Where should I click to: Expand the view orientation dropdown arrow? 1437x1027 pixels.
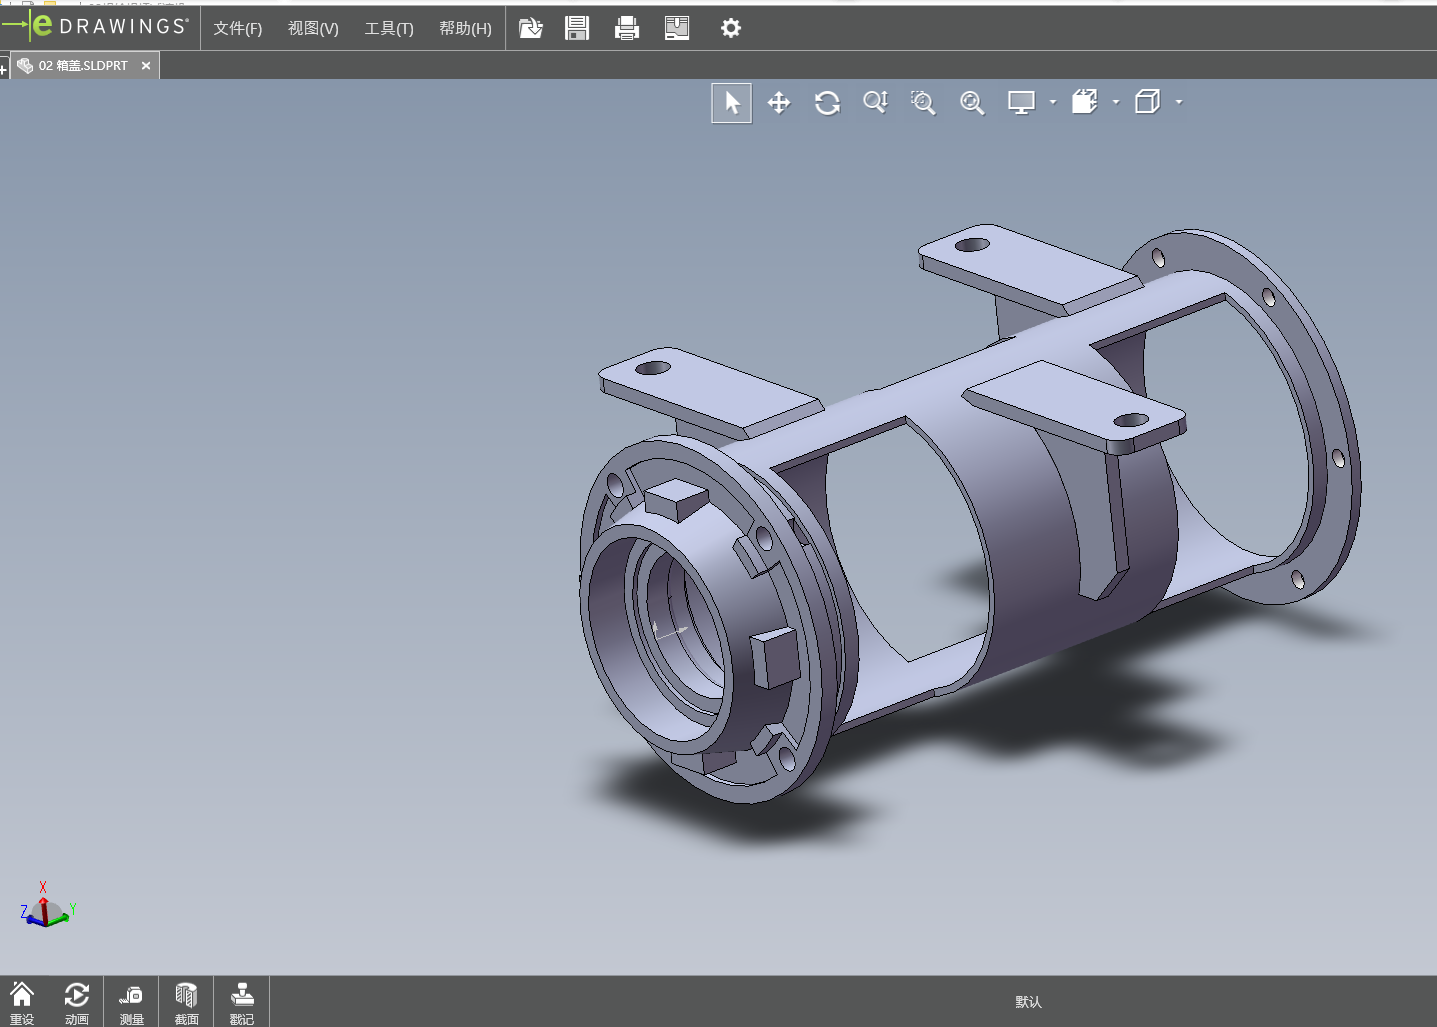[x=1116, y=102]
